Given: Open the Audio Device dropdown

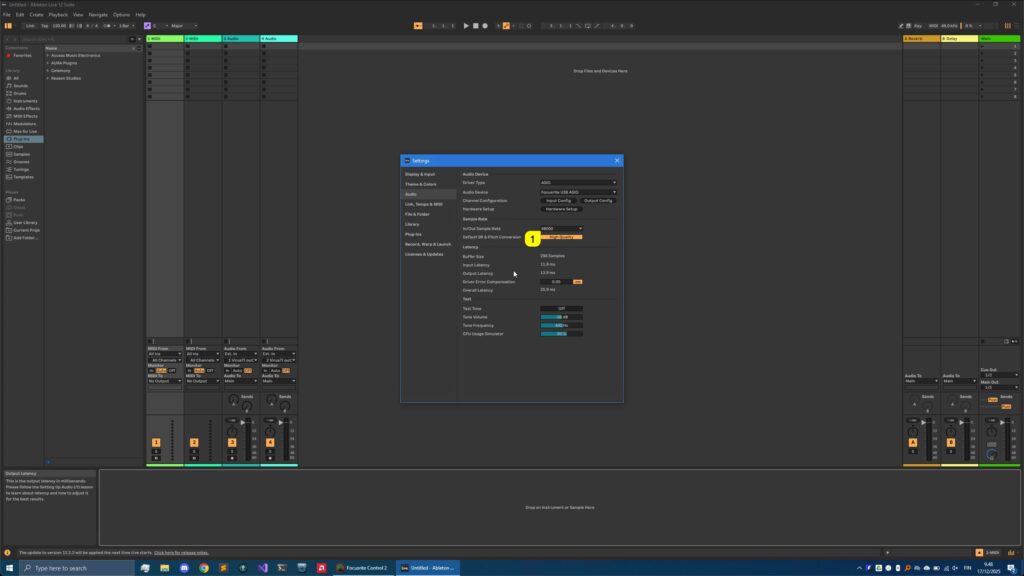Looking at the screenshot, I should click(580, 192).
